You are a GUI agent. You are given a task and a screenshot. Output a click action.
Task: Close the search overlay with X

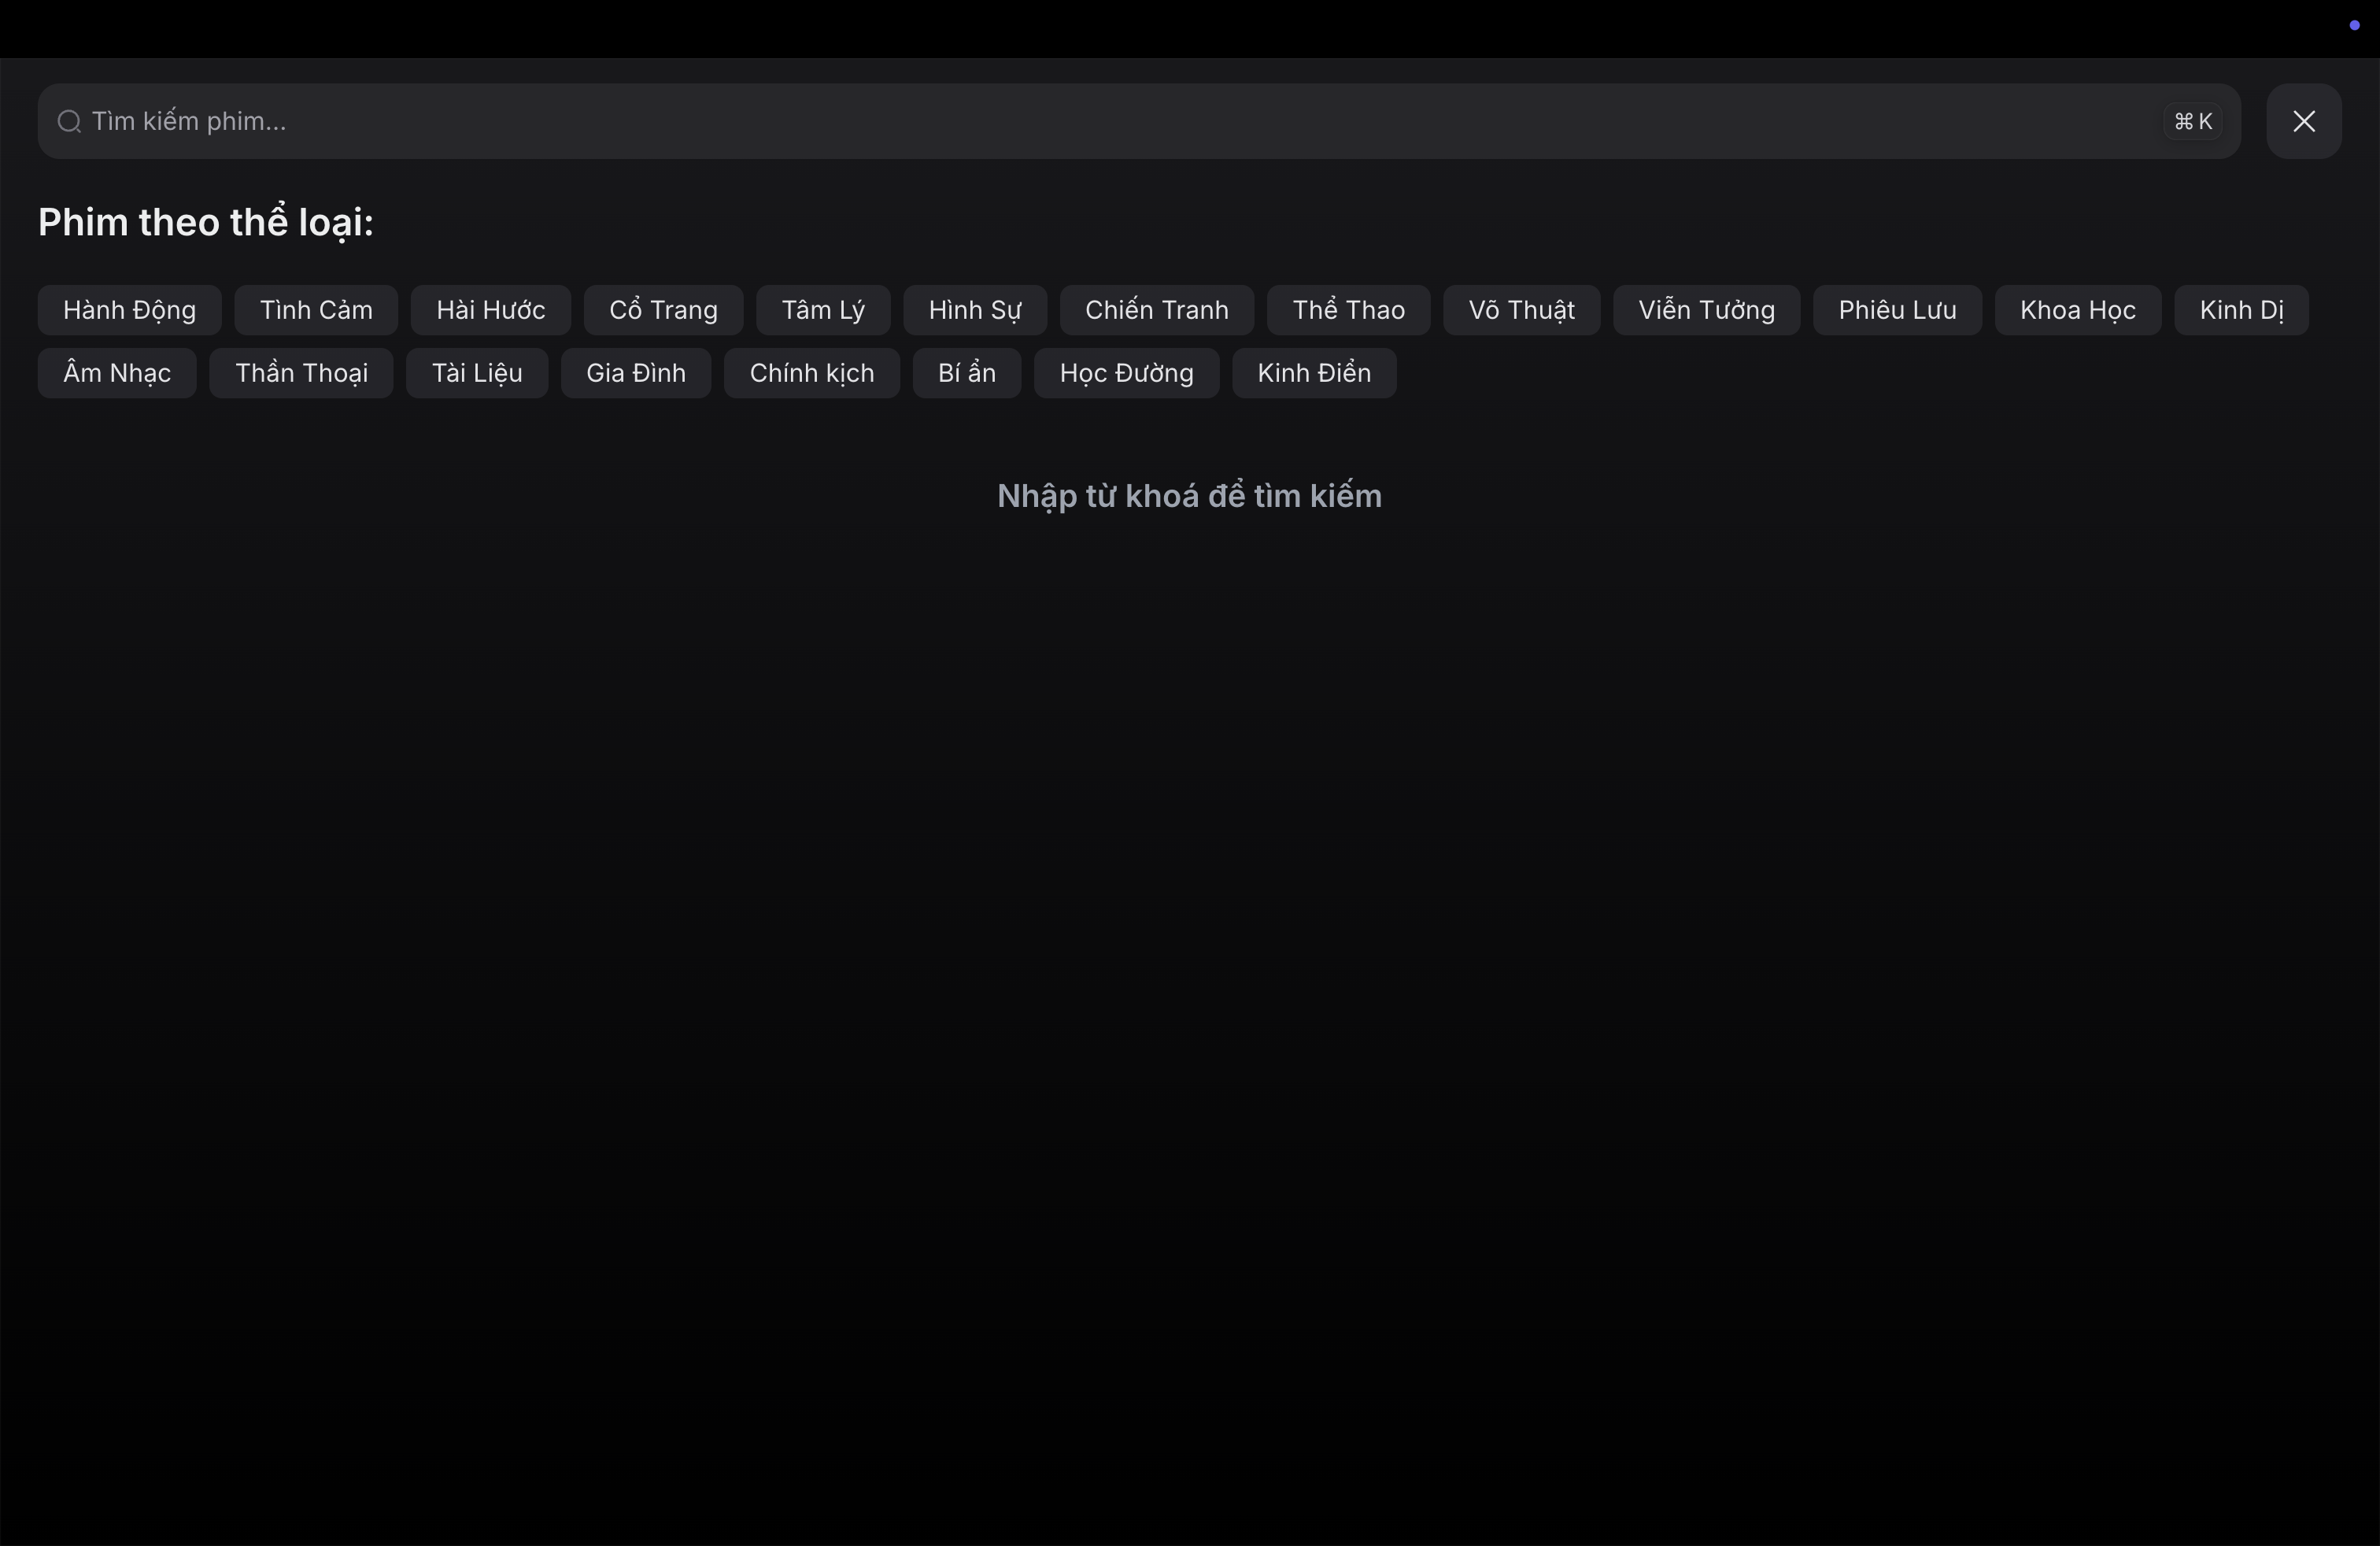point(2303,121)
